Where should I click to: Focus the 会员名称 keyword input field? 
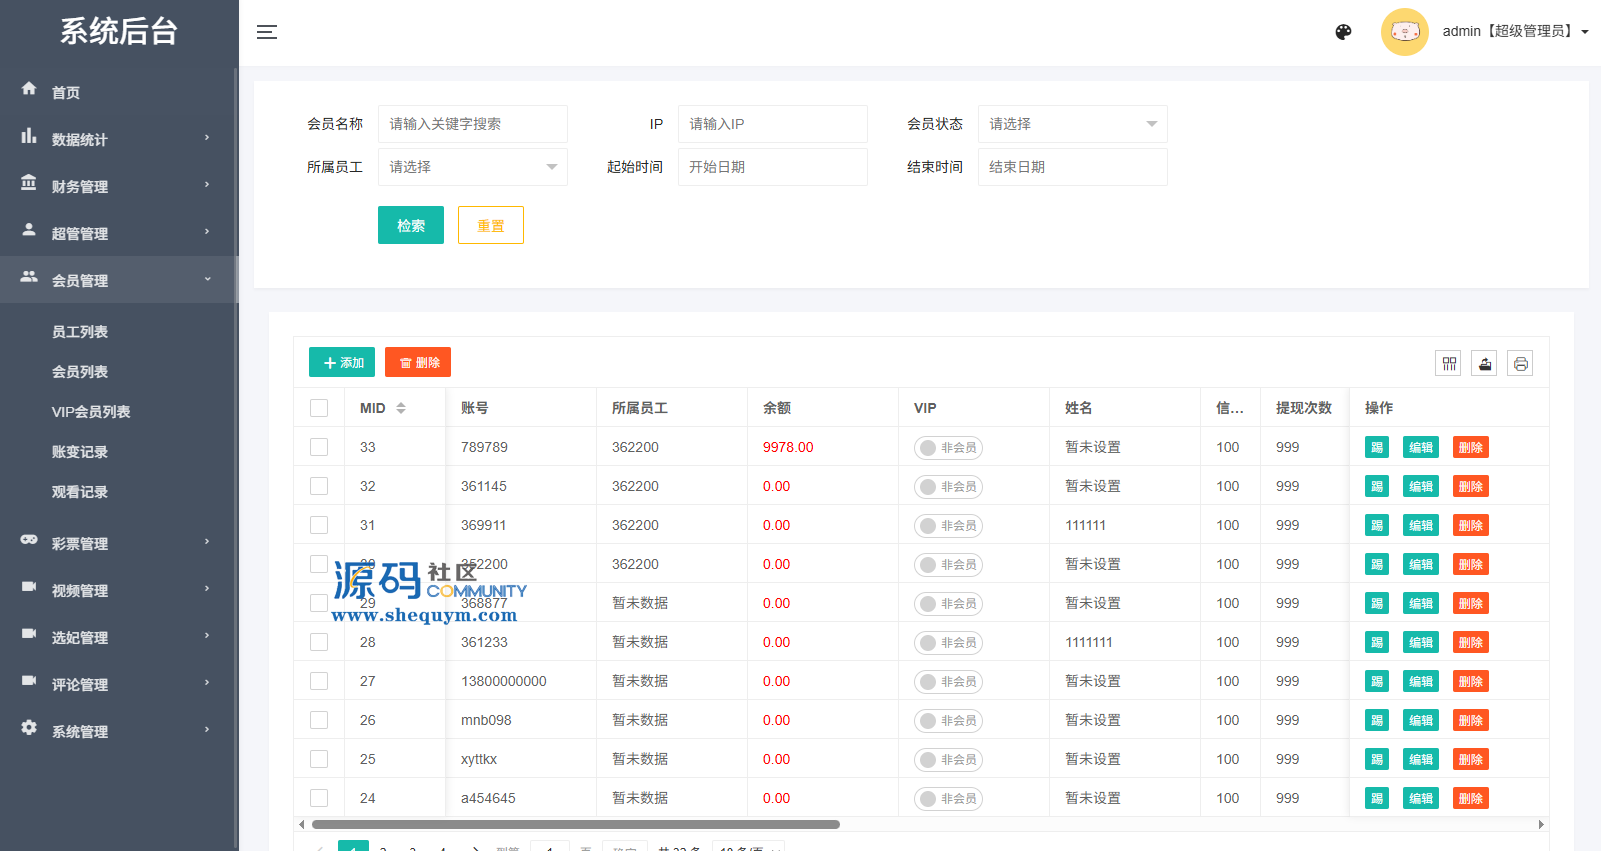472,124
